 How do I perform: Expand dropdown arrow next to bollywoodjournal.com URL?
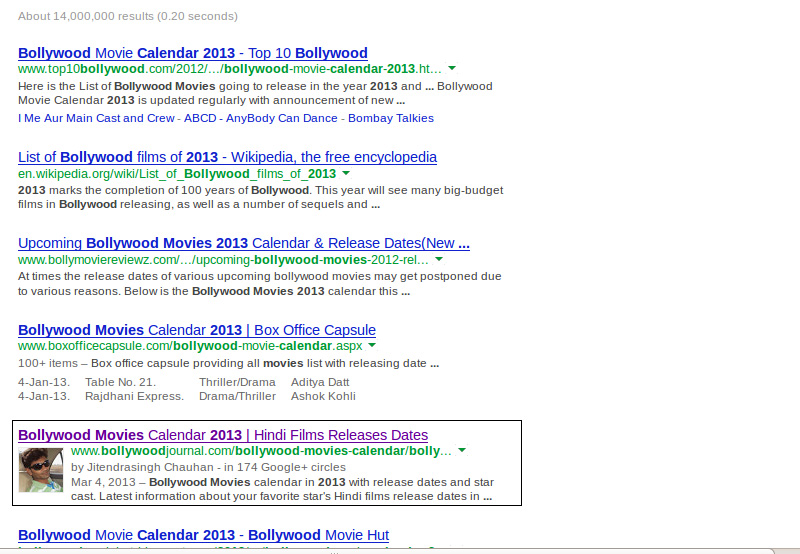462,451
